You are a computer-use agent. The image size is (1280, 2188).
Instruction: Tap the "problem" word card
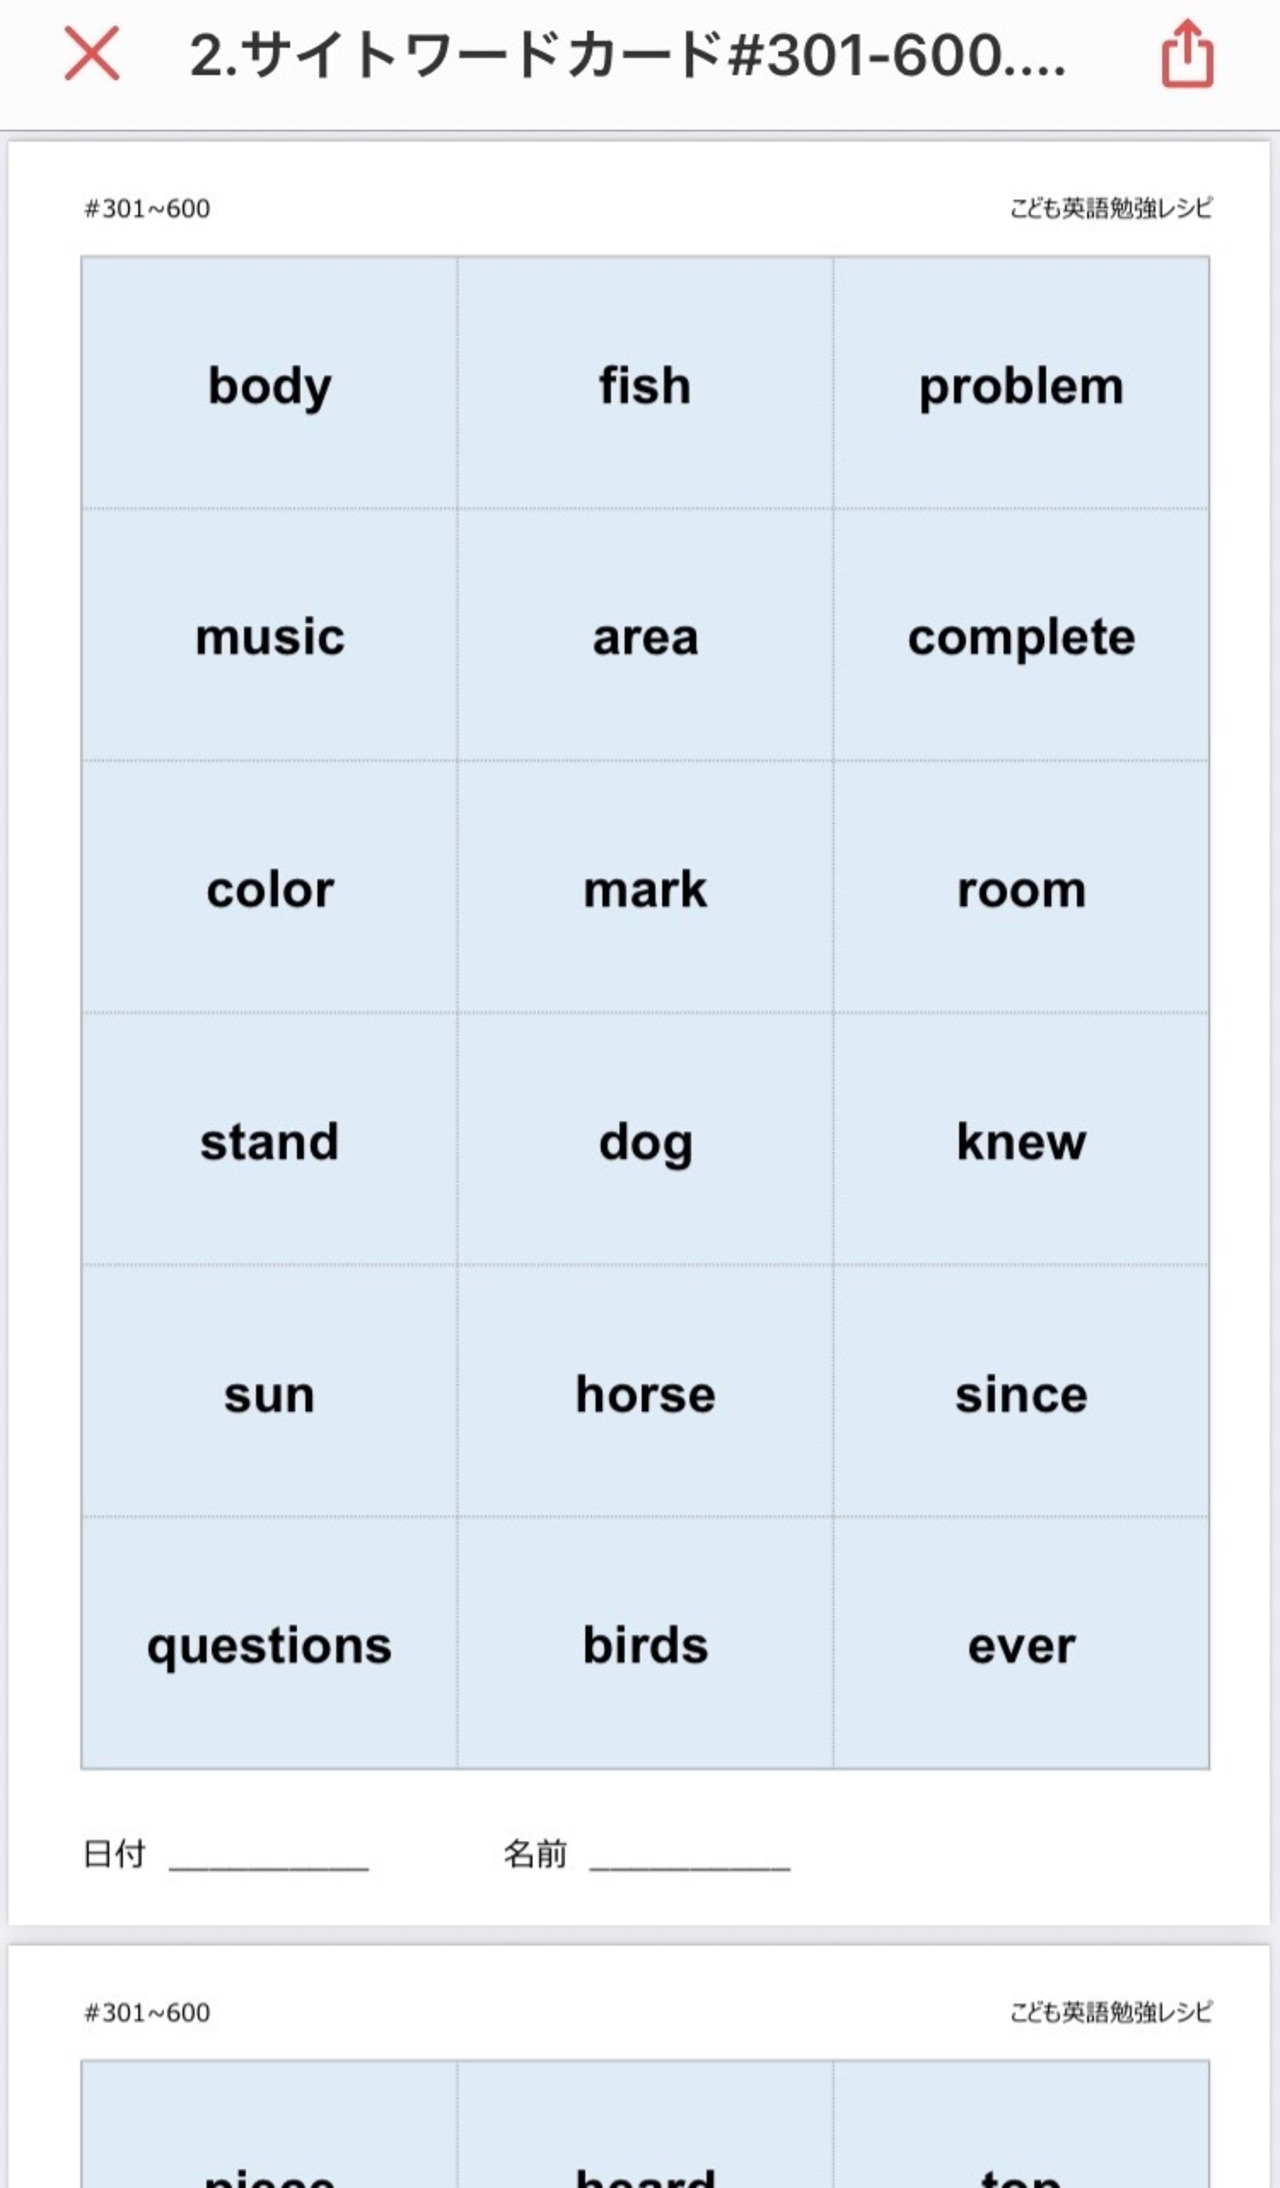1021,384
